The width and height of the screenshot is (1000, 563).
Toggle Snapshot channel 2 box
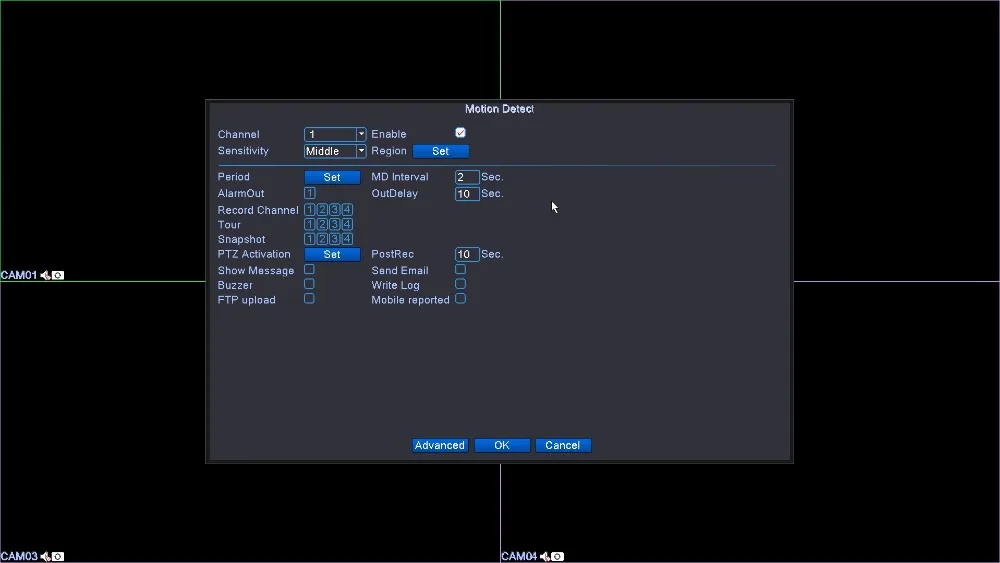(322, 239)
